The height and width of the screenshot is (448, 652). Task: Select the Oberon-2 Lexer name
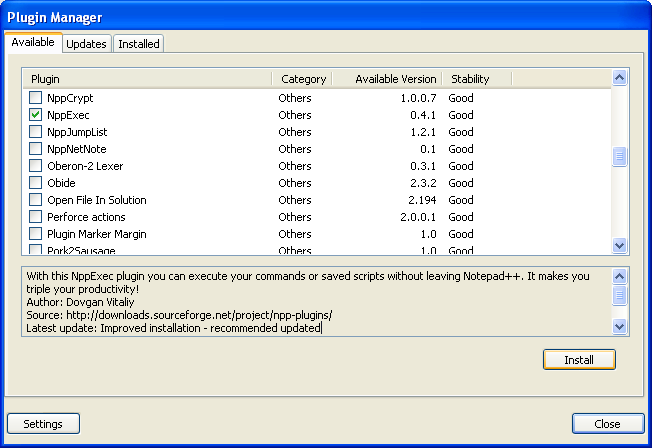pos(85,166)
